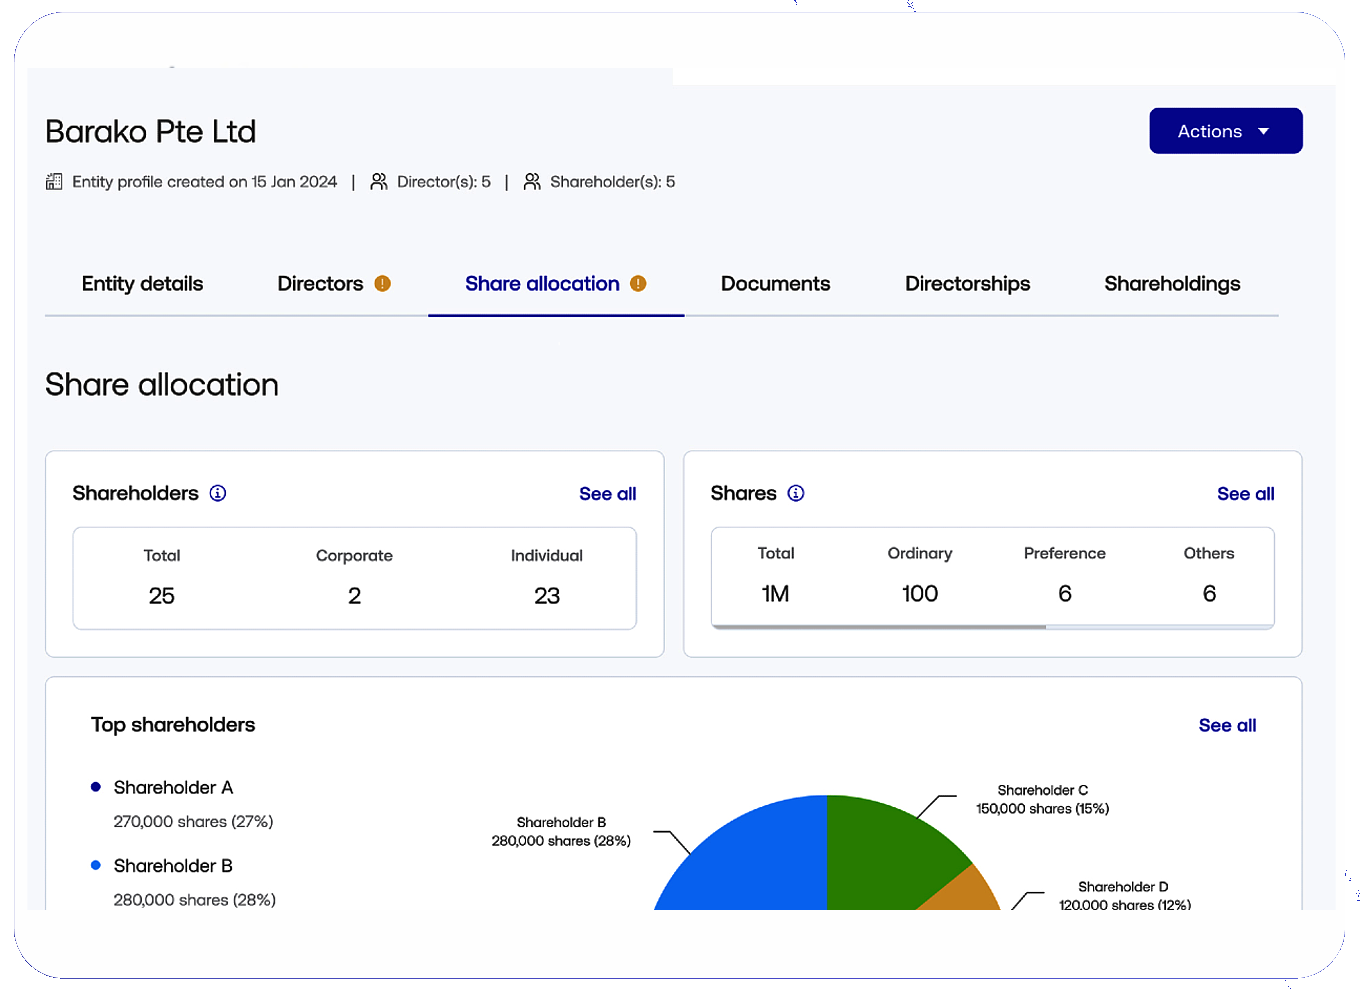Click warning icon on Directors tab
This screenshot has width=1360, height=990.
pos(383,284)
